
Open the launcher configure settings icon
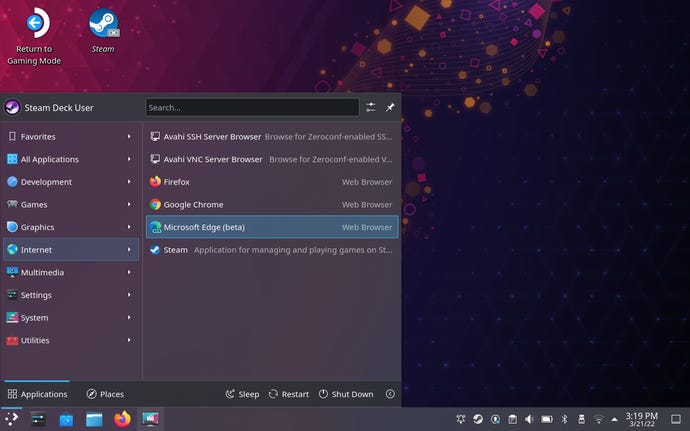[371, 107]
